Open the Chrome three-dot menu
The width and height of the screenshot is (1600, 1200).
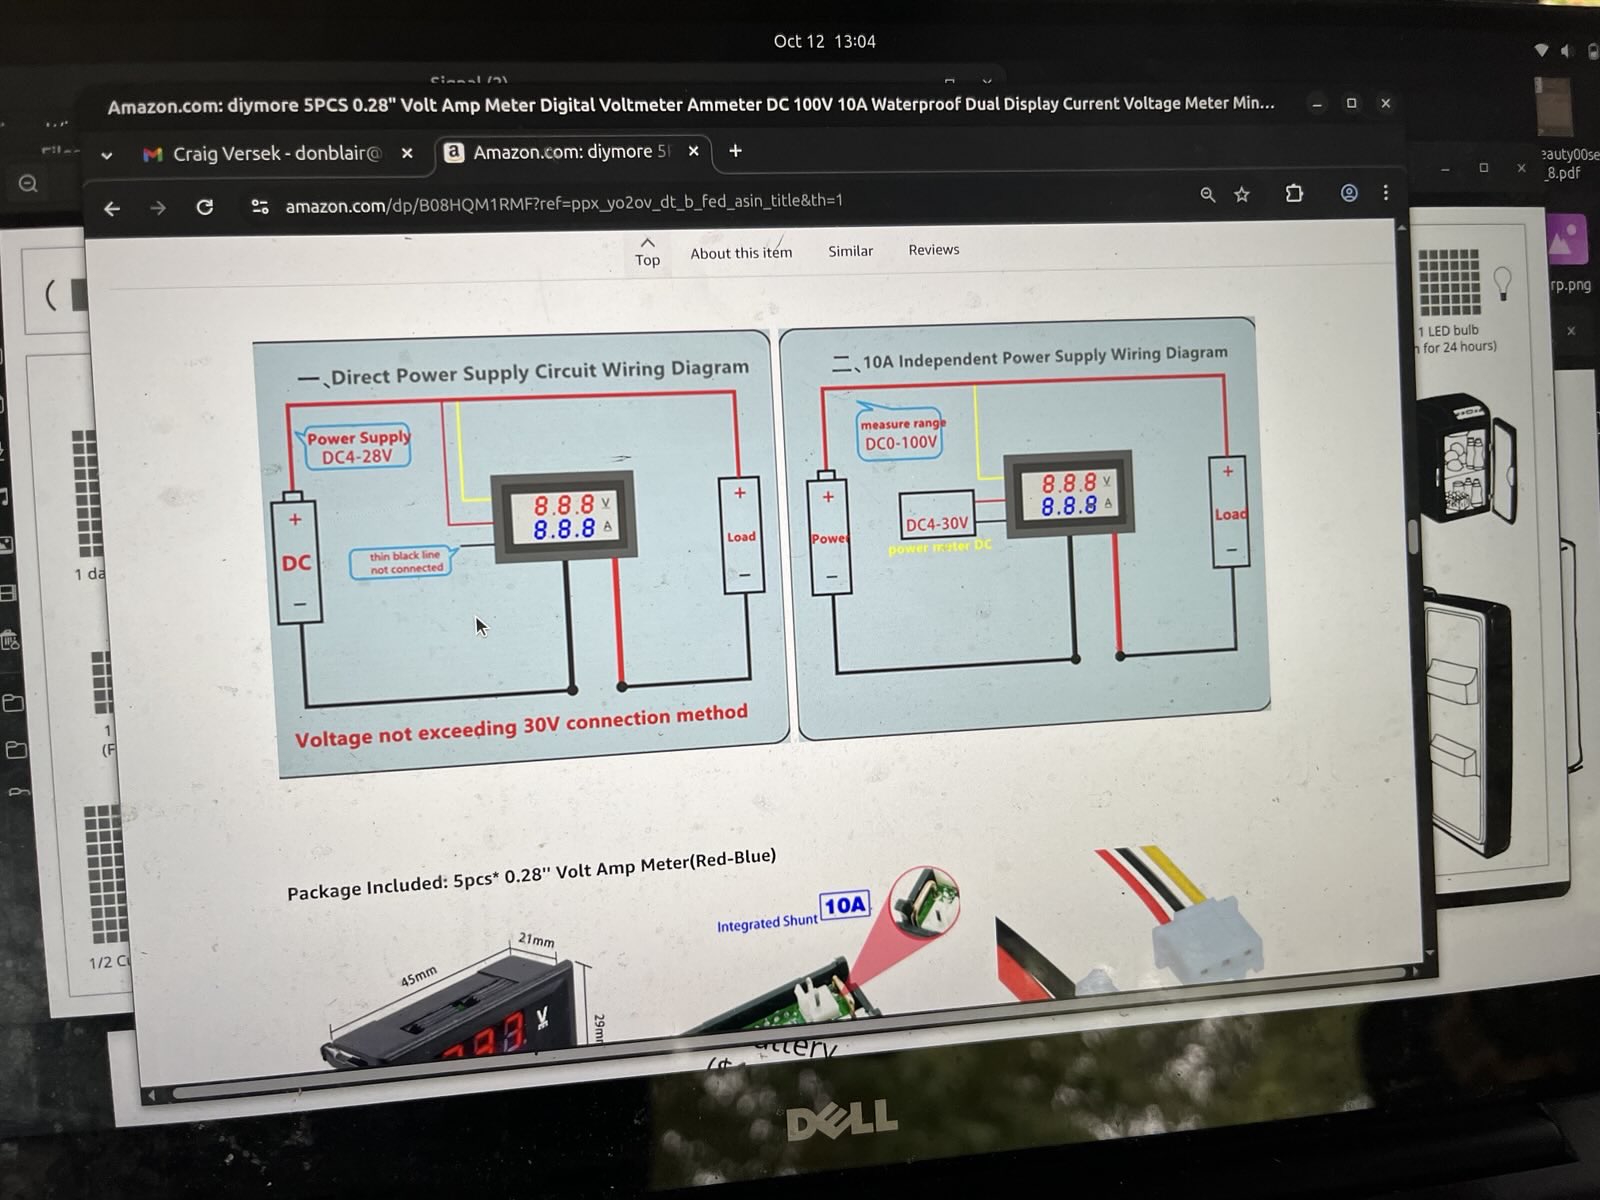coord(1386,192)
